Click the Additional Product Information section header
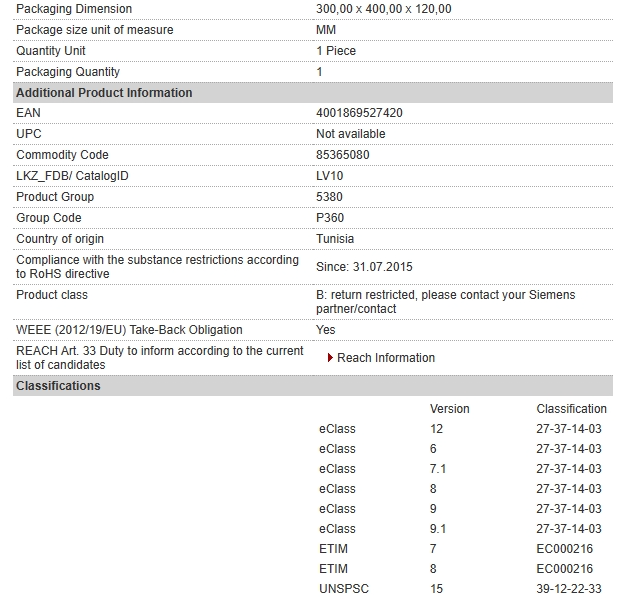 pyautogui.click(x=313, y=93)
